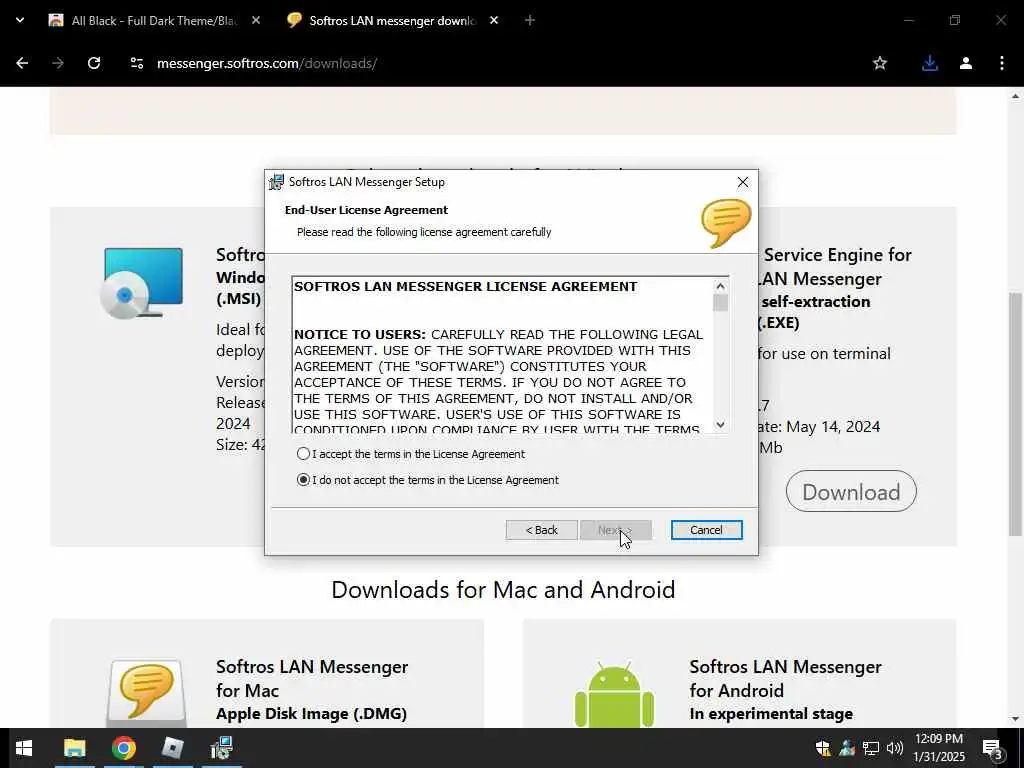This screenshot has width=1024, height=768.
Task: Click 'In experimental stage' text
Action: (x=771, y=714)
